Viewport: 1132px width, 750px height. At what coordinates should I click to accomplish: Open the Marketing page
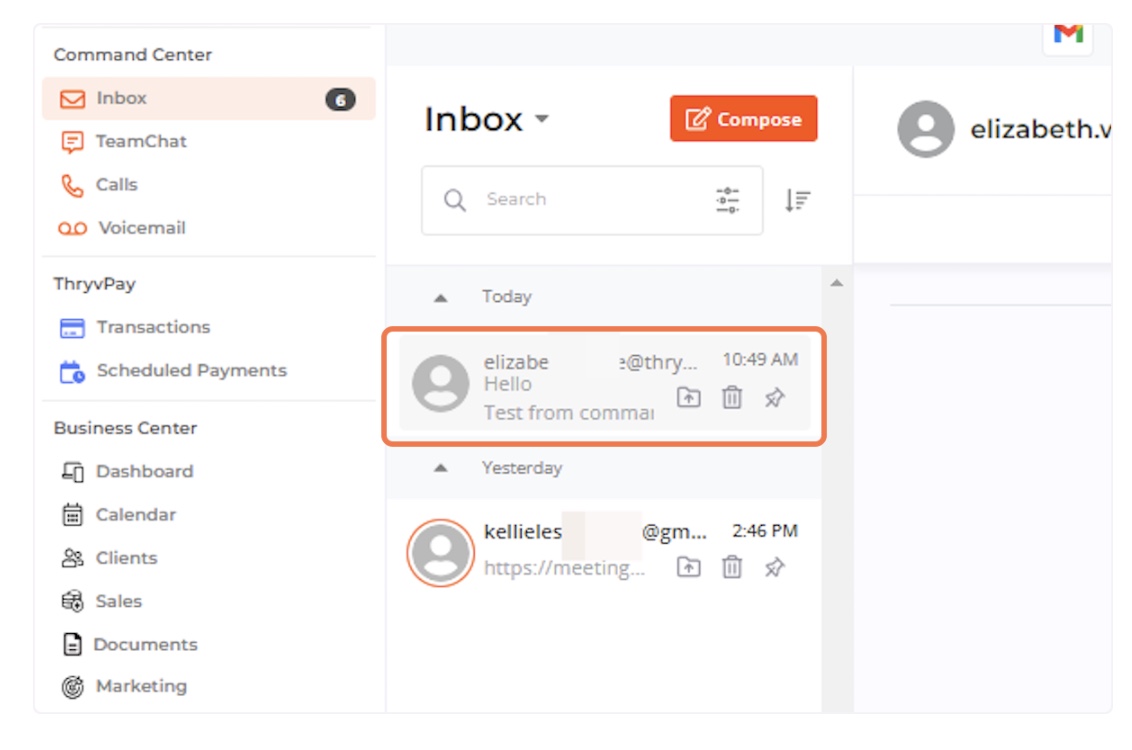coord(141,686)
